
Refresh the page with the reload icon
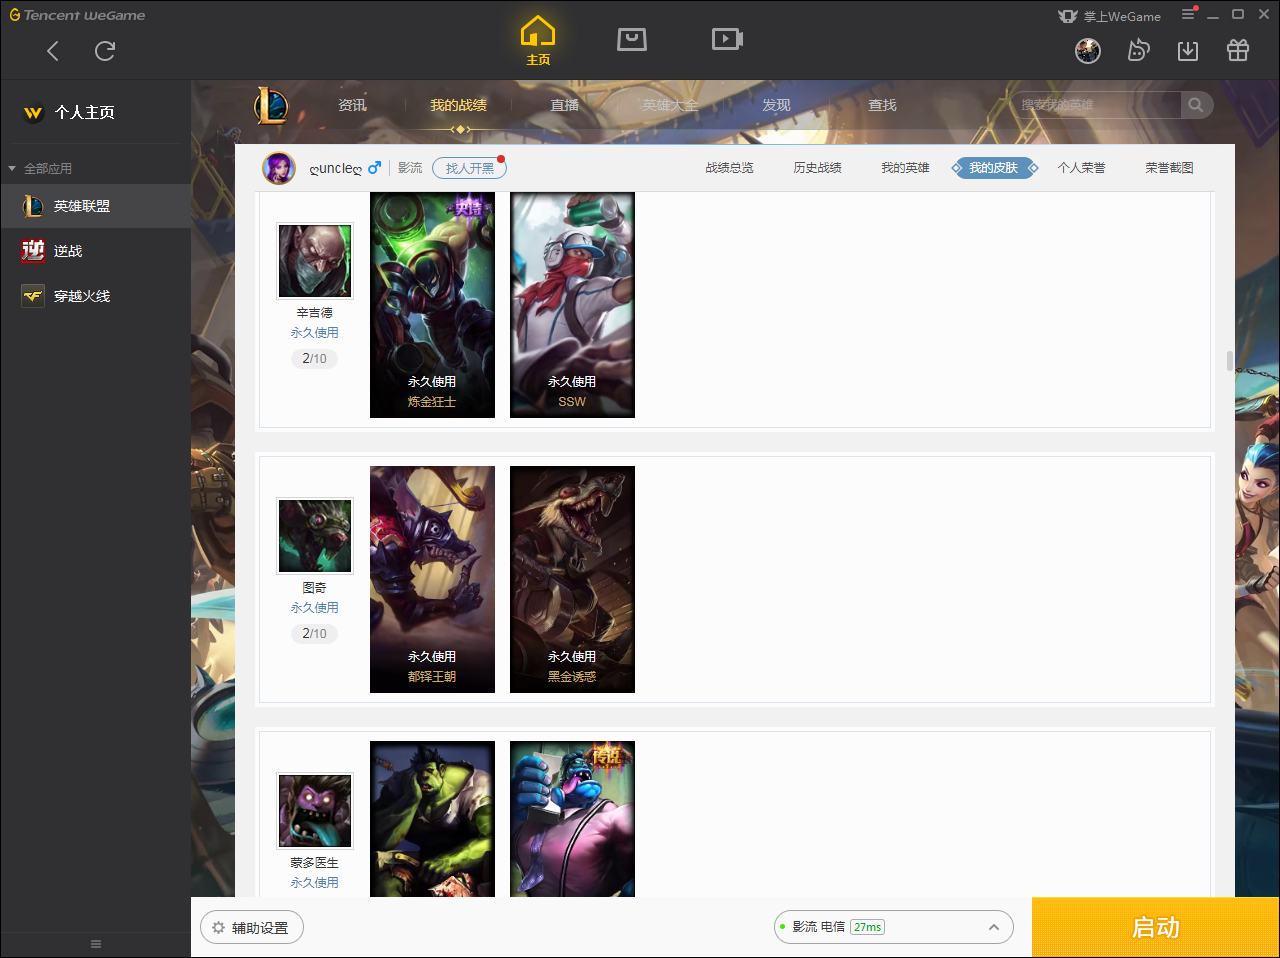(105, 51)
